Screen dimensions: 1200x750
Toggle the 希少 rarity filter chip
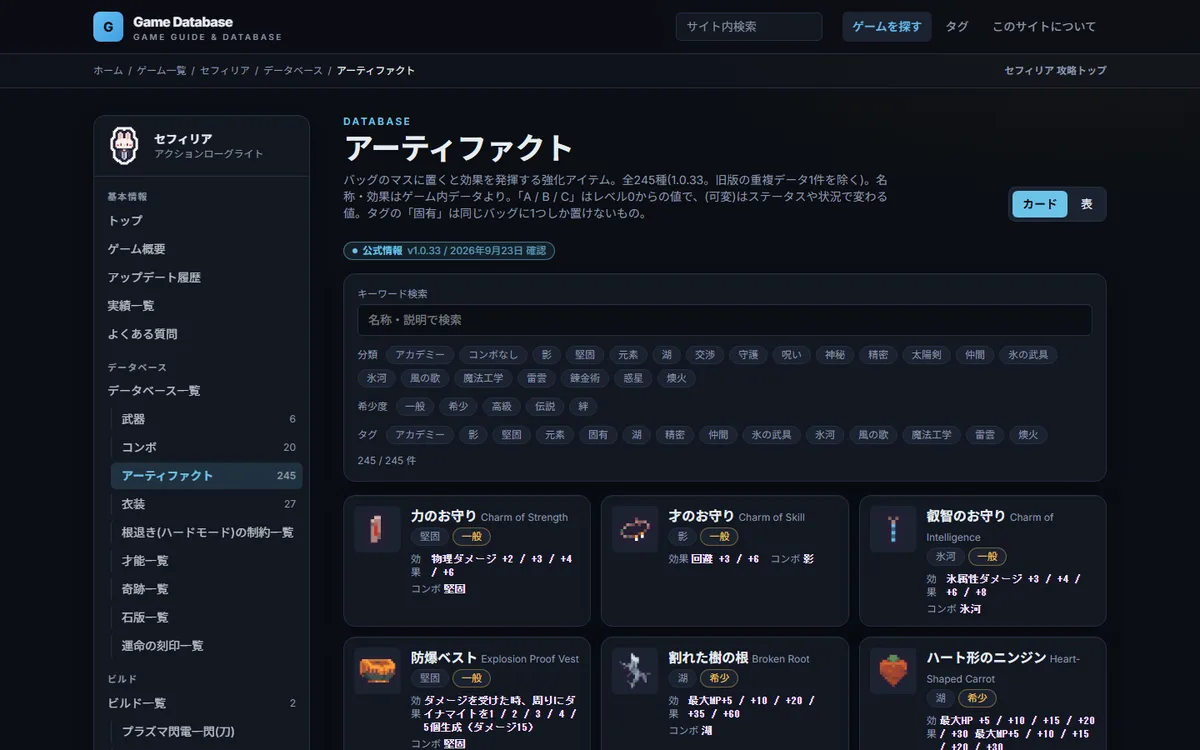point(458,407)
